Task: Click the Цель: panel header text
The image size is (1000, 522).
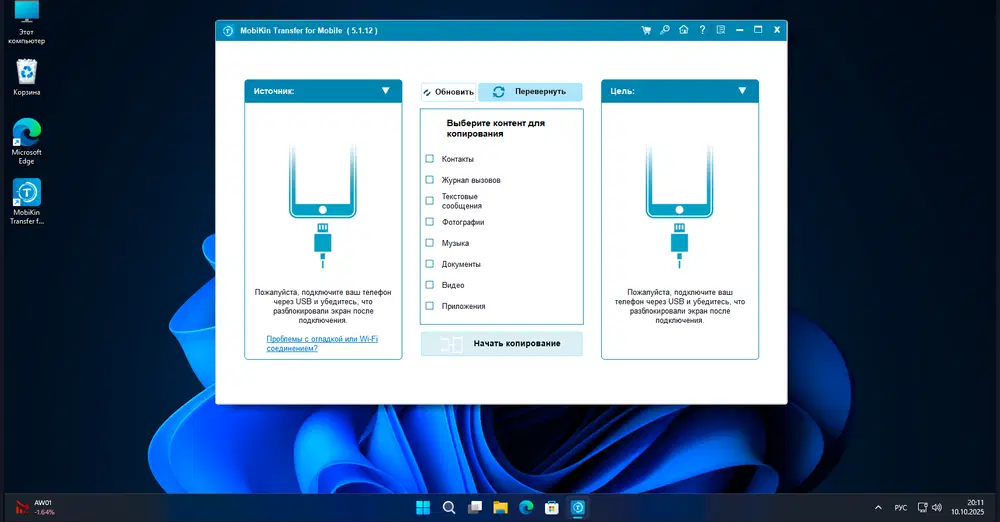Action: [x=622, y=91]
